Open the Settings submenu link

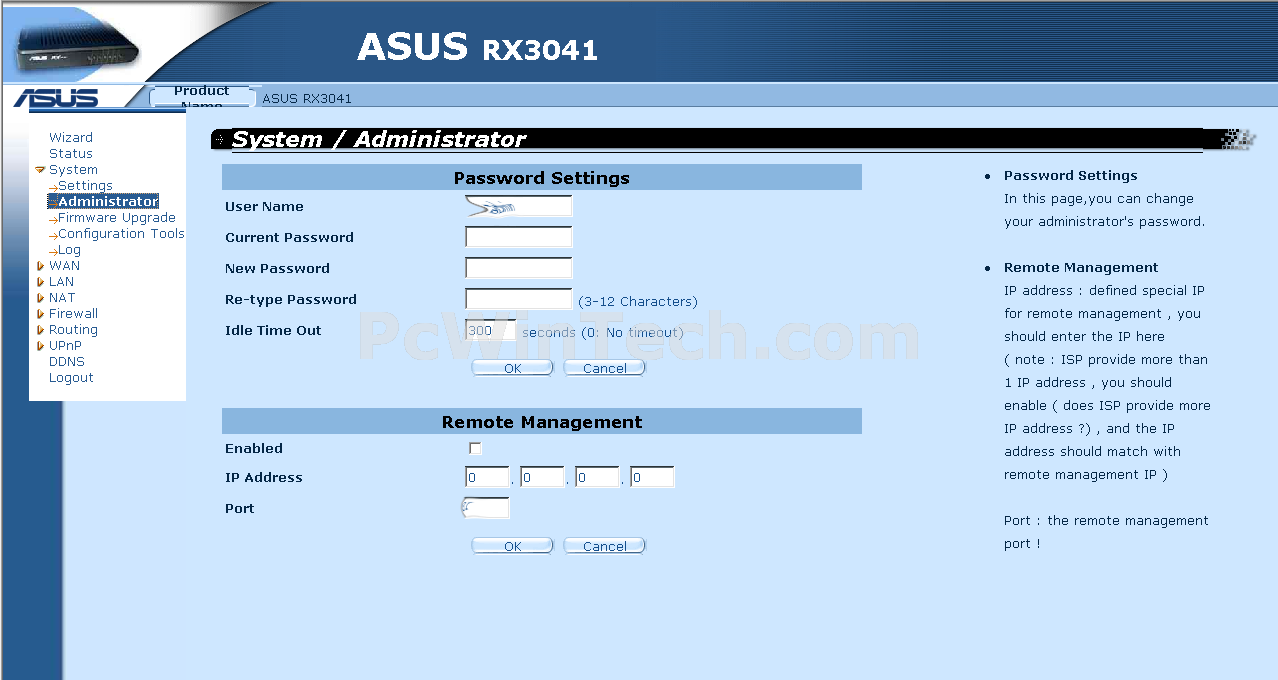click(x=85, y=186)
